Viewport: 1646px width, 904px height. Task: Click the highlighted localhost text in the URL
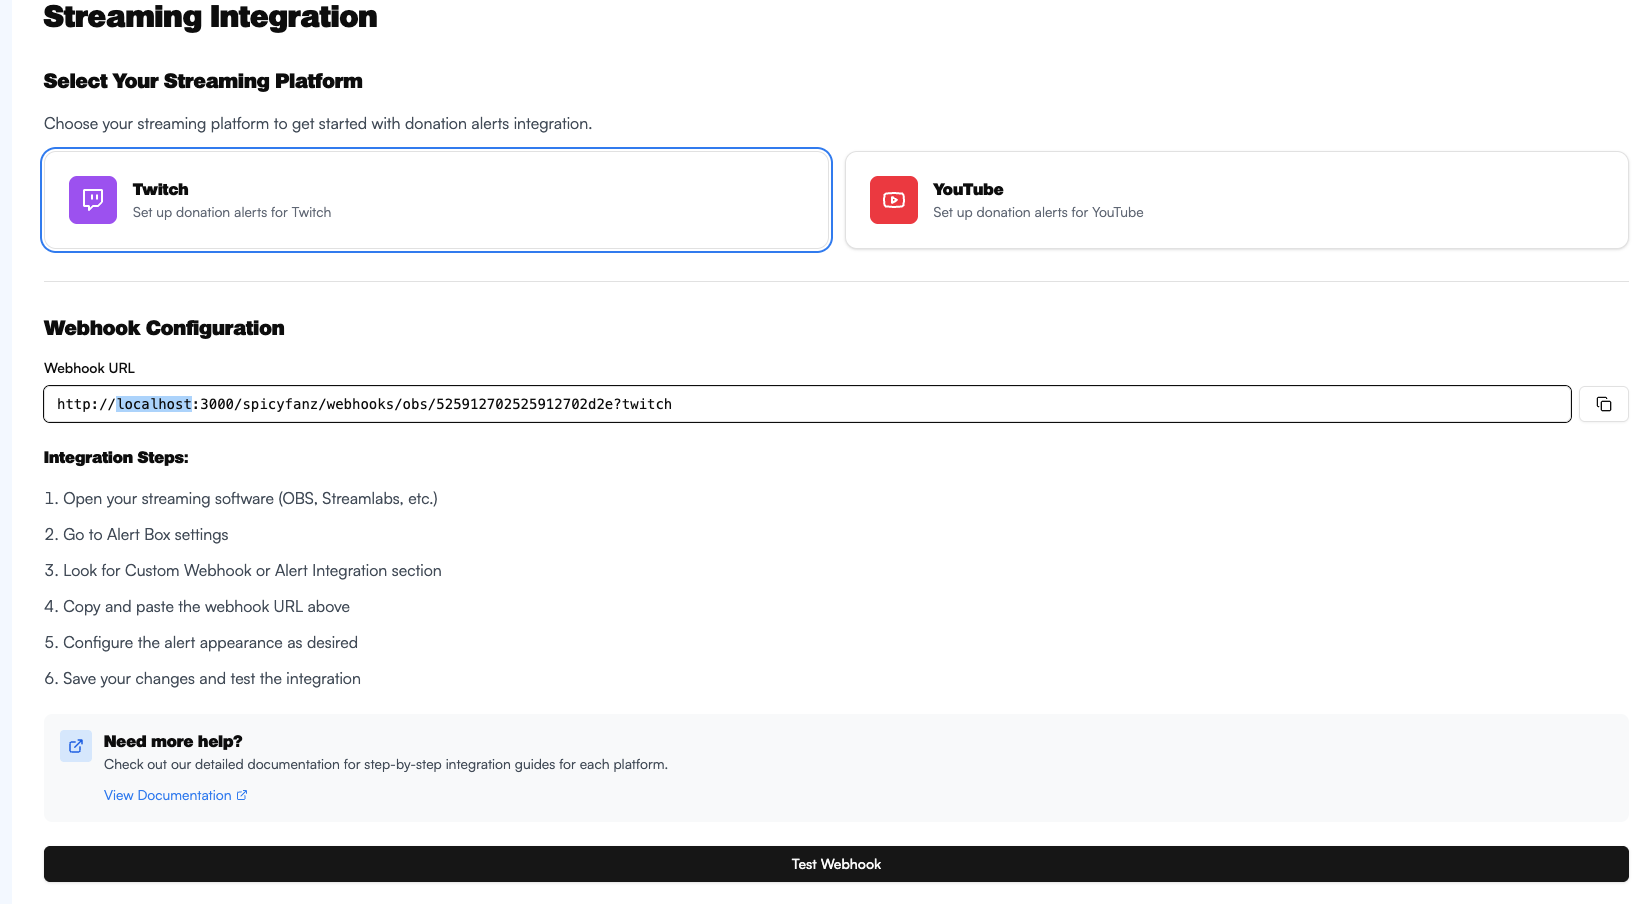[154, 404]
